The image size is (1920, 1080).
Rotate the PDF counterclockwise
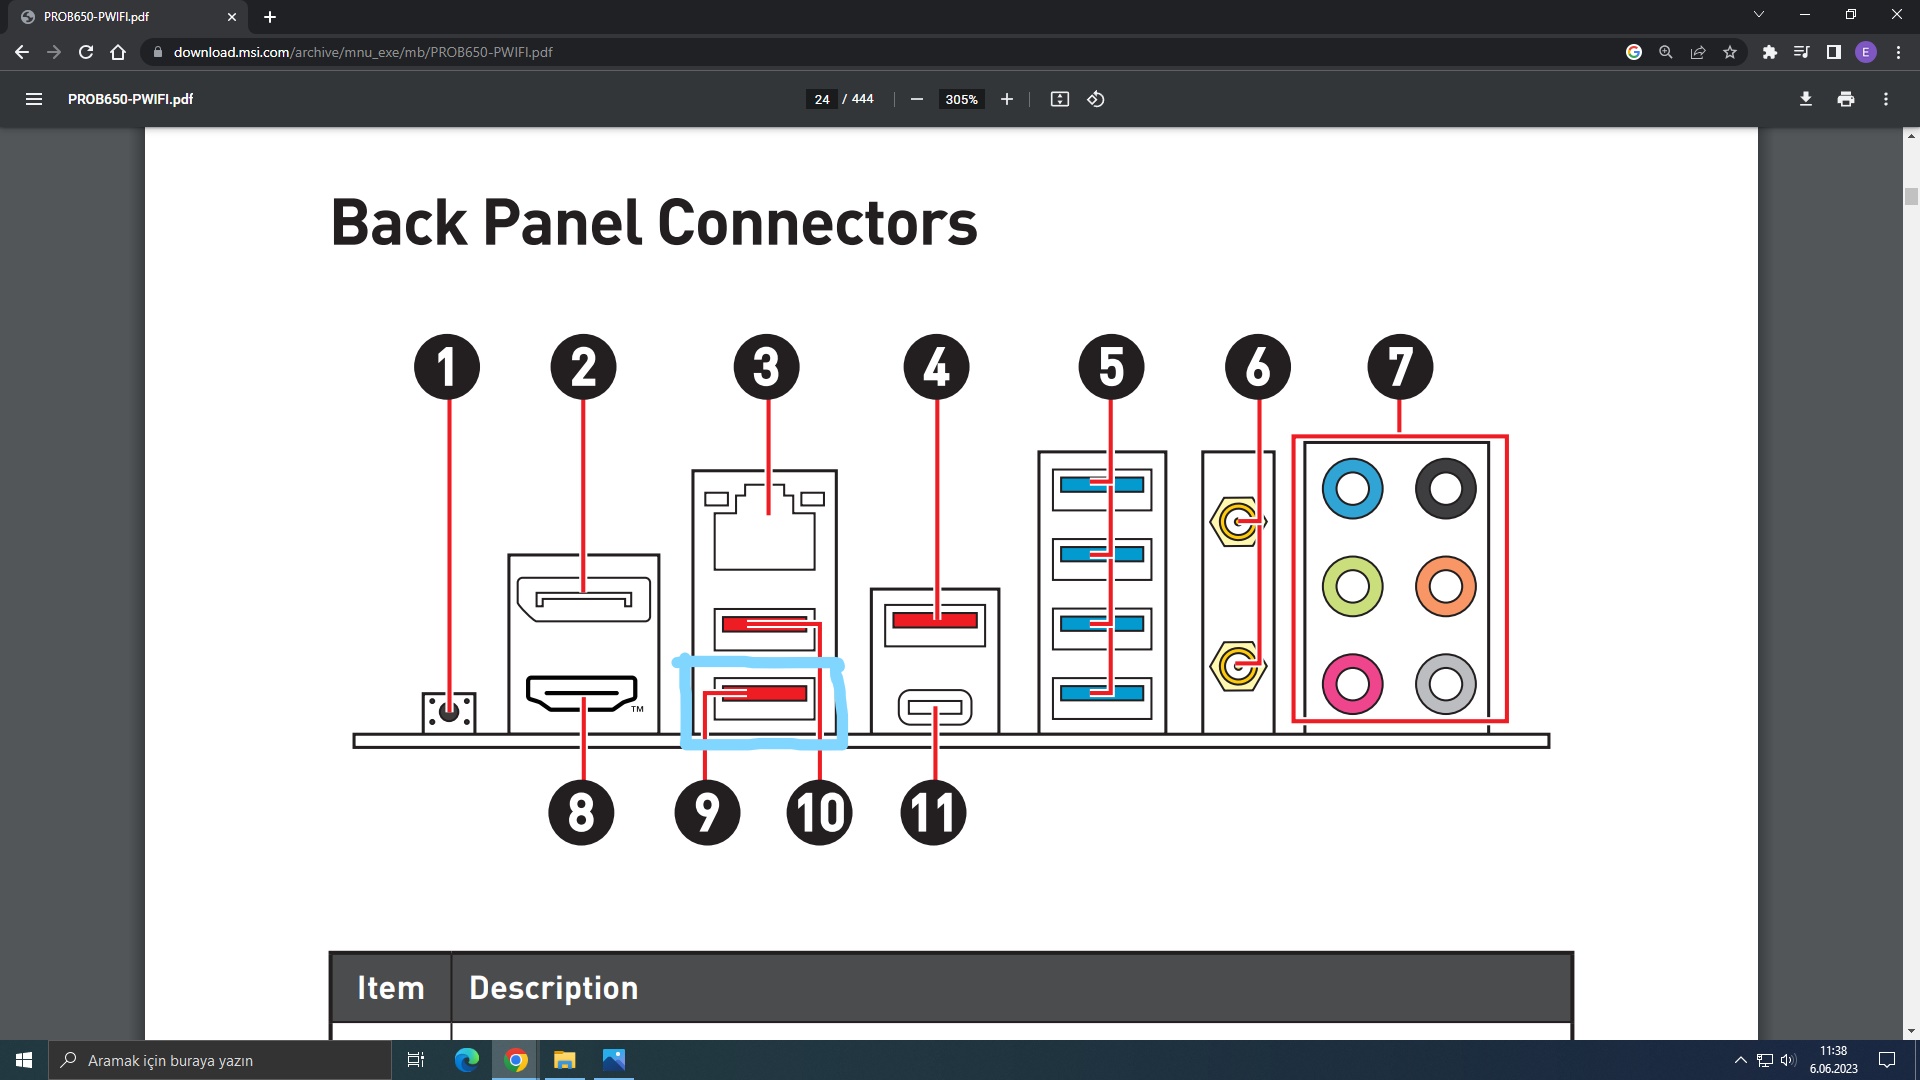[x=1096, y=99]
